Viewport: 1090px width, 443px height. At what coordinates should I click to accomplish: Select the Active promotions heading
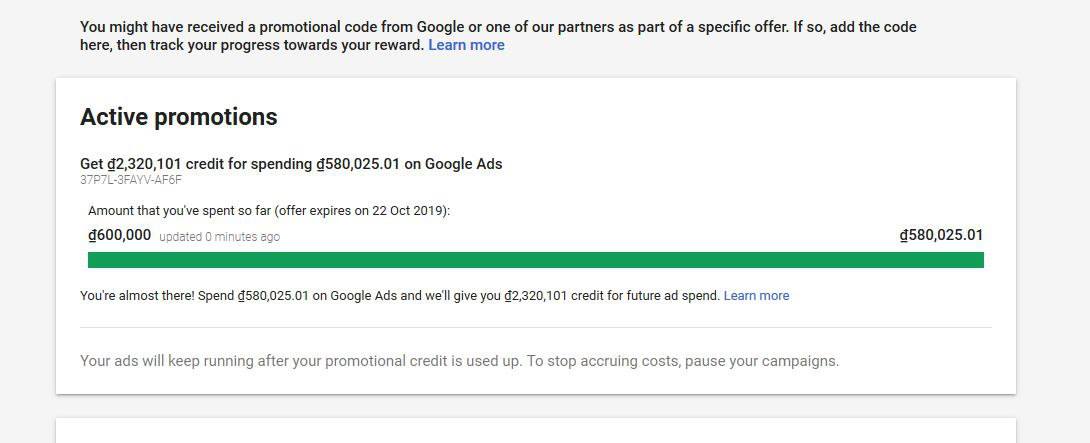coord(178,117)
